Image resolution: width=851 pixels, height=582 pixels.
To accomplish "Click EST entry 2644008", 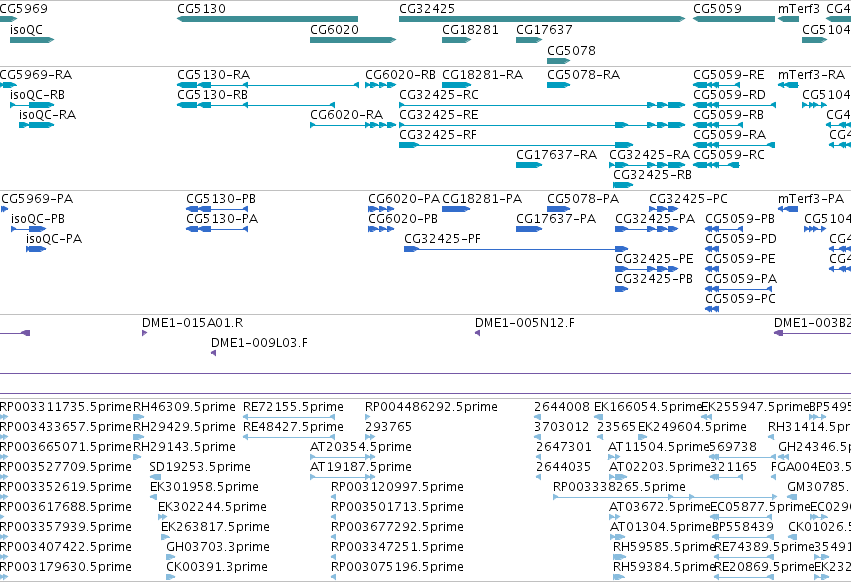I will [x=562, y=407].
